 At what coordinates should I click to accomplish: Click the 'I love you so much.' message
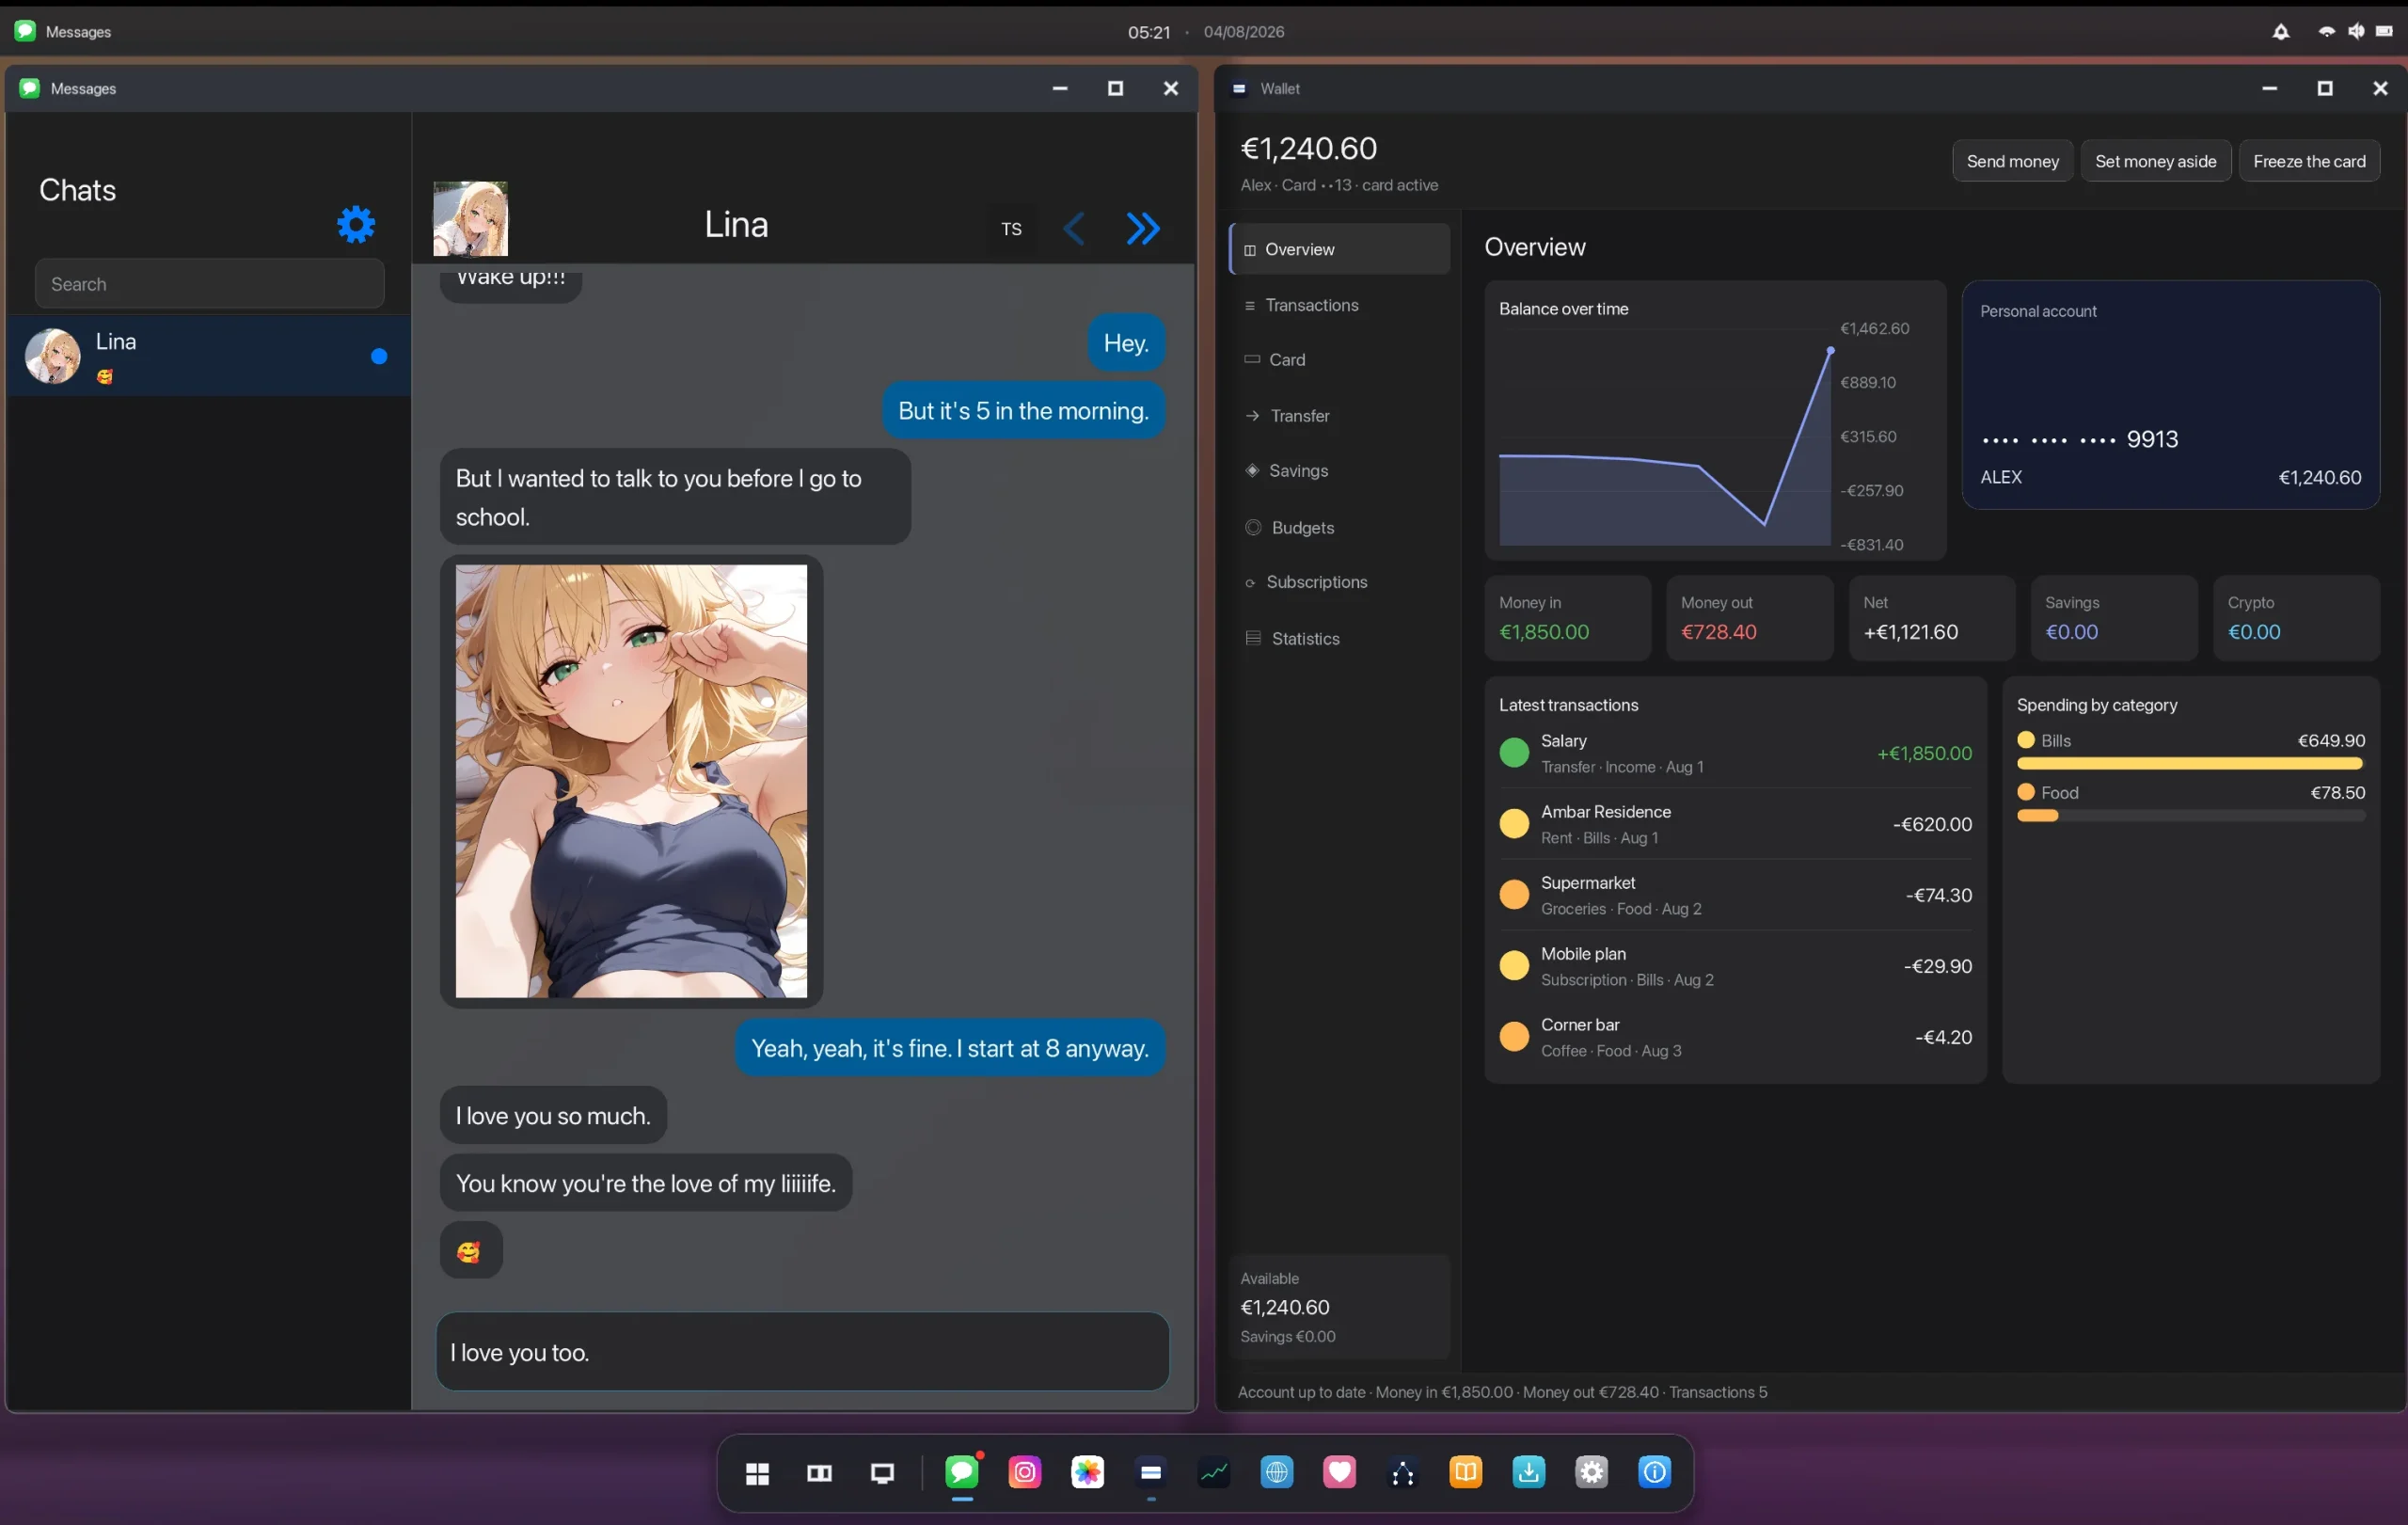click(x=553, y=1116)
